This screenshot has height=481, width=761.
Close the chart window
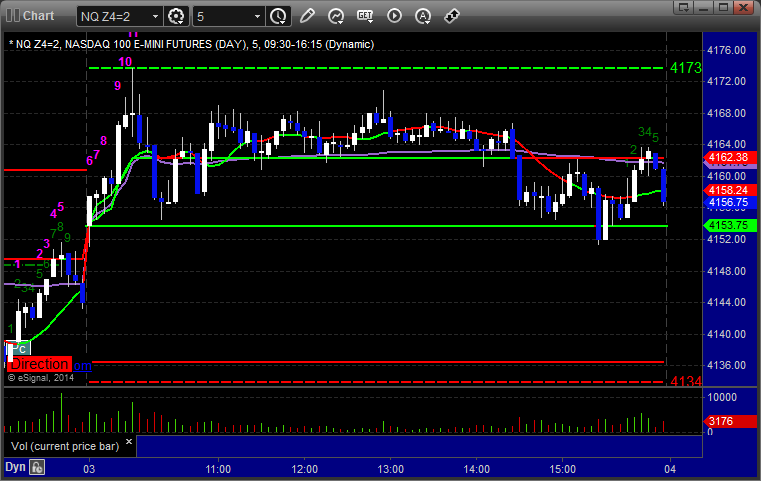point(743,7)
